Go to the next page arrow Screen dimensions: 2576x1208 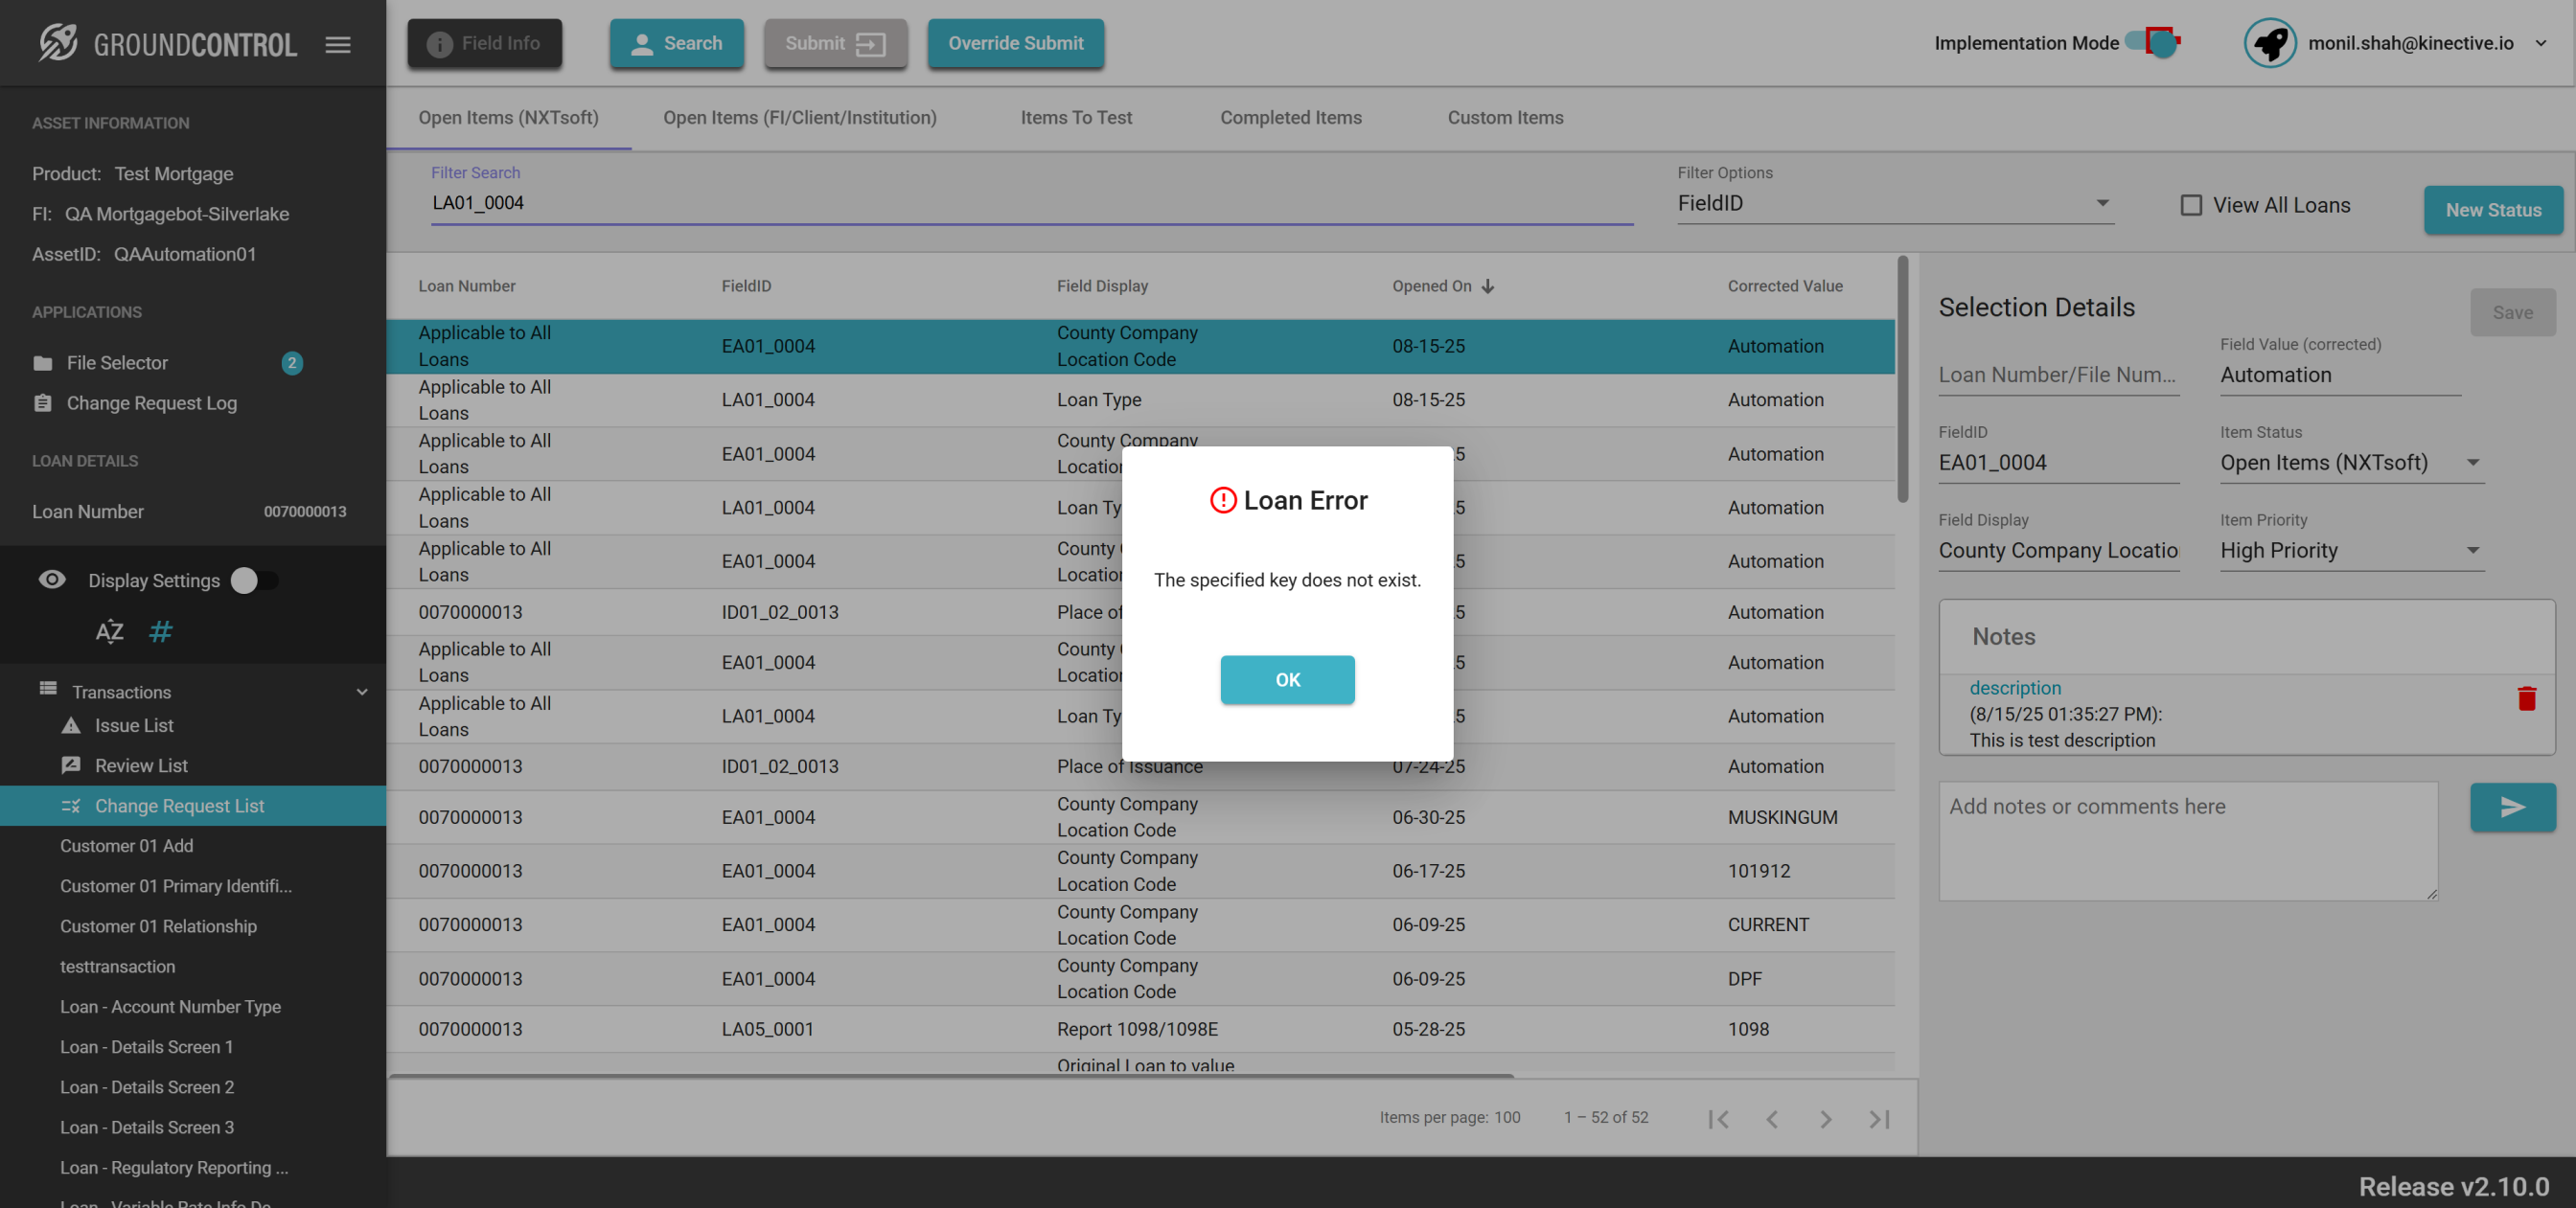tap(1825, 1119)
